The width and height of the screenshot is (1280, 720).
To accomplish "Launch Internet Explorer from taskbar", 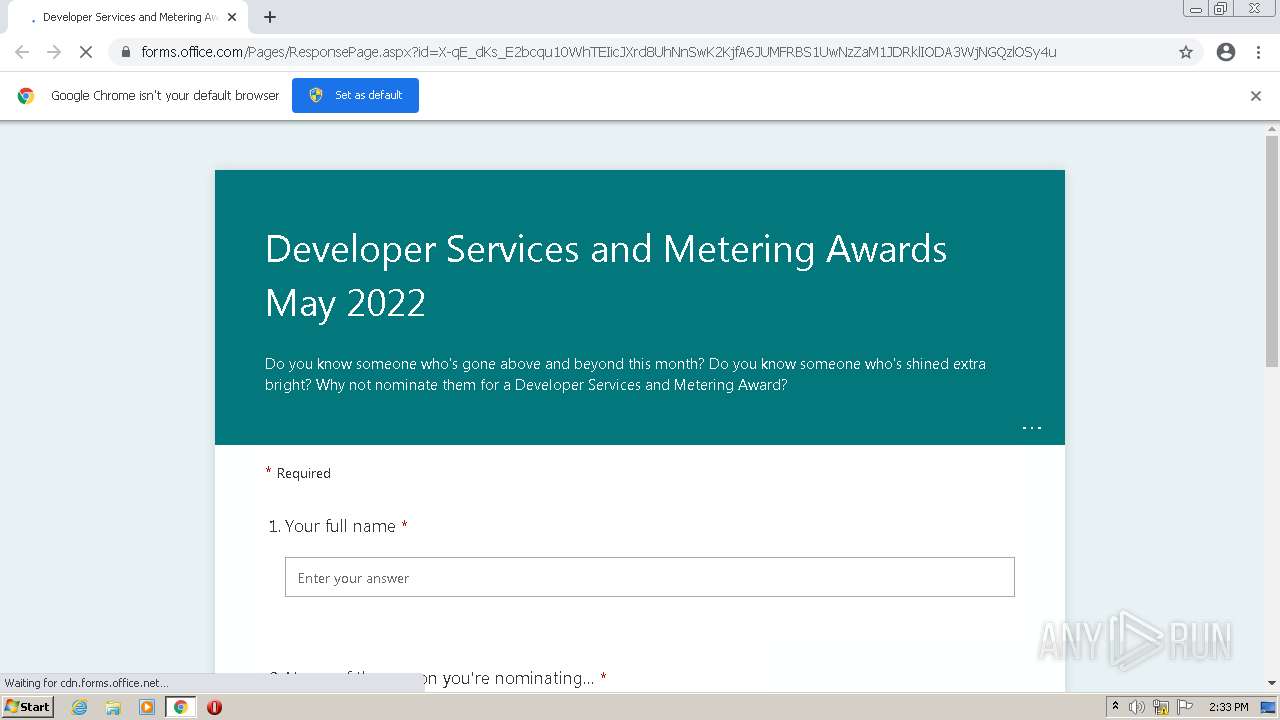I will (x=80, y=707).
